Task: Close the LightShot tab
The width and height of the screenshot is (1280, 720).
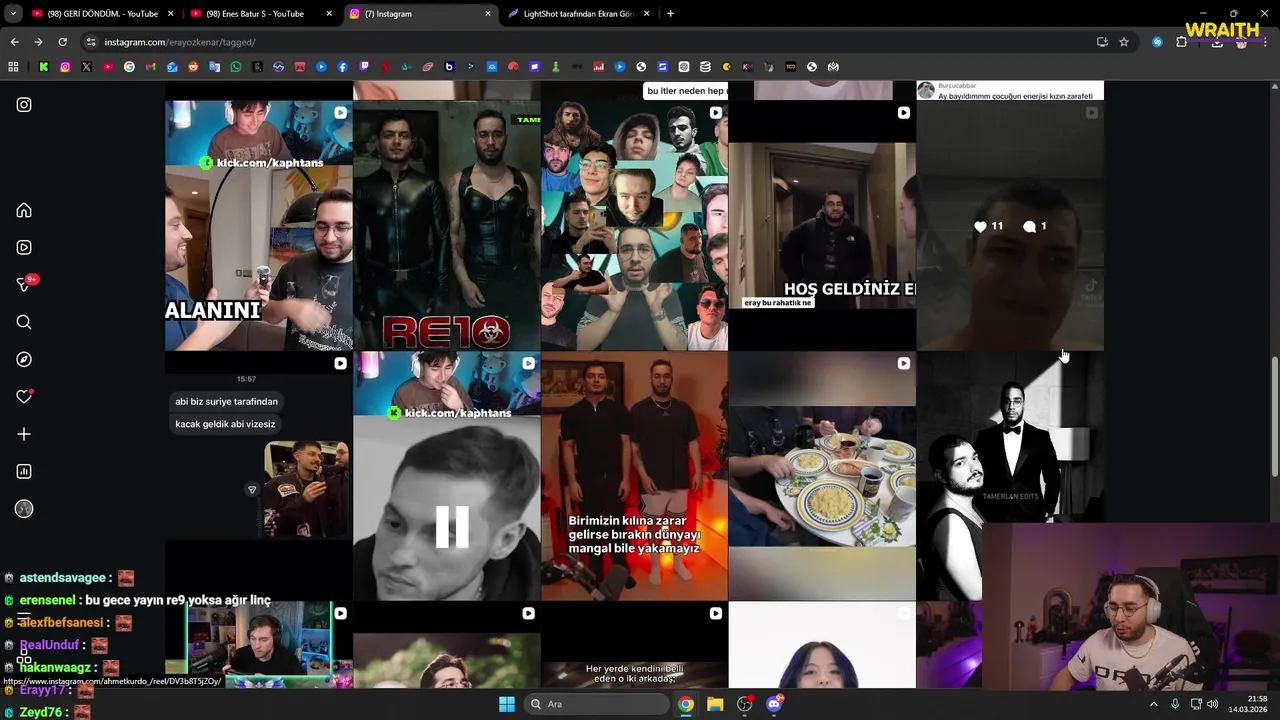Action: click(646, 14)
